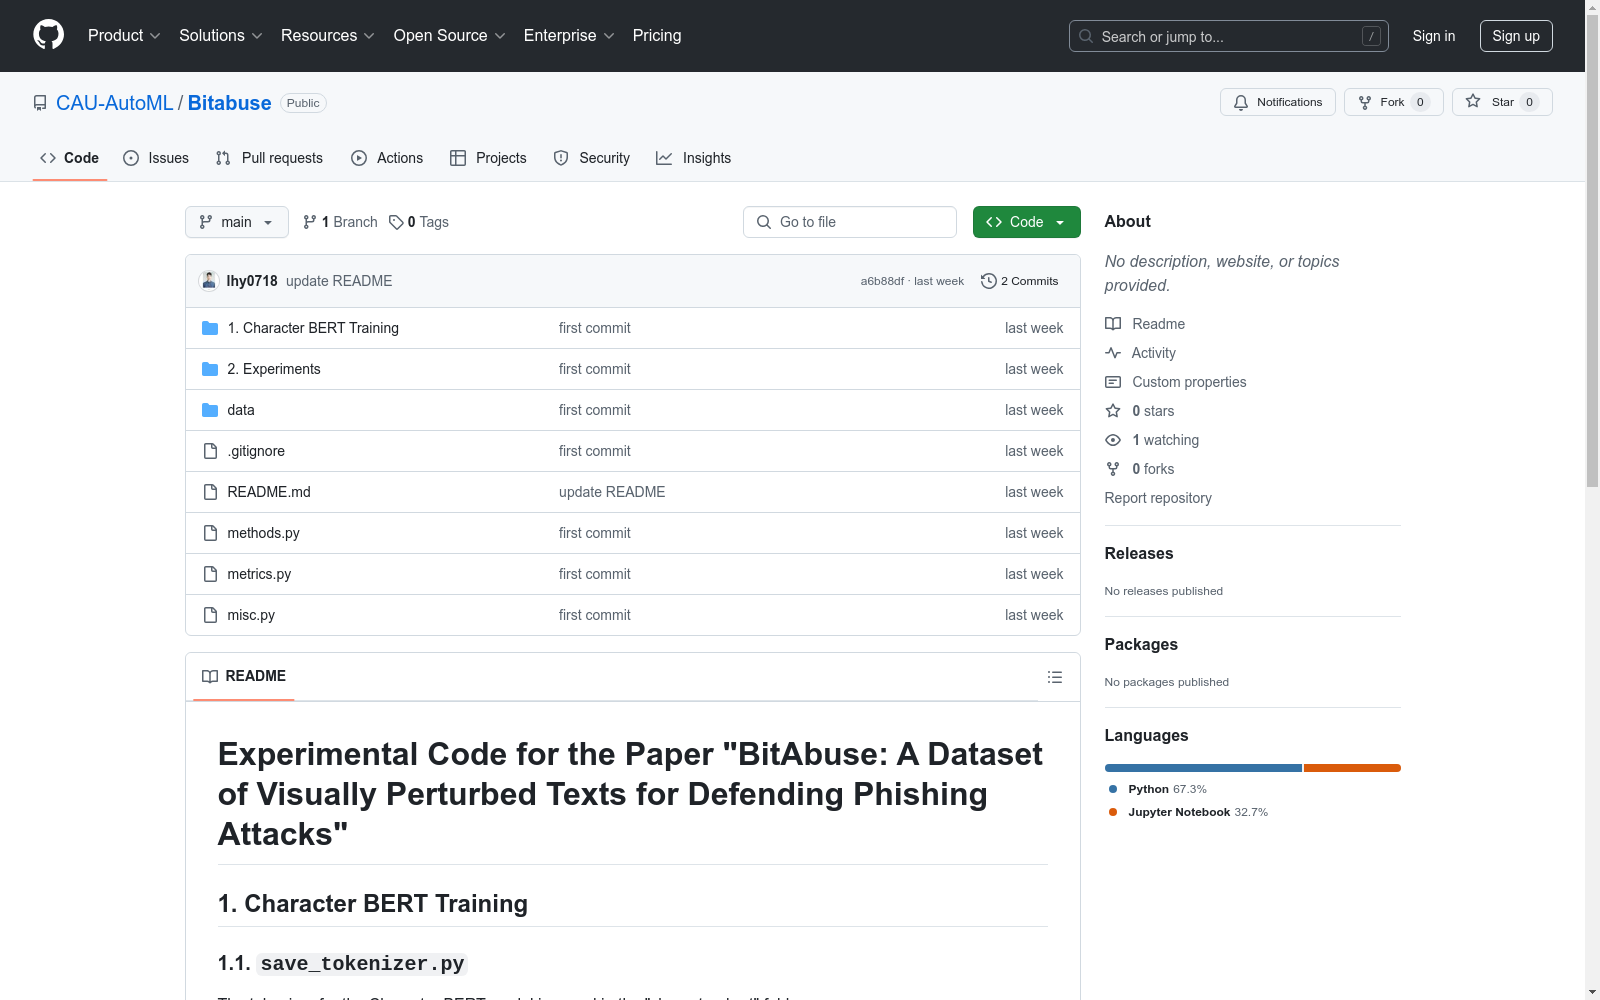The height and width of the screenshot is (1000, 1600).
Task: Click the Custom properties note icon
Action: point(1113,382)
